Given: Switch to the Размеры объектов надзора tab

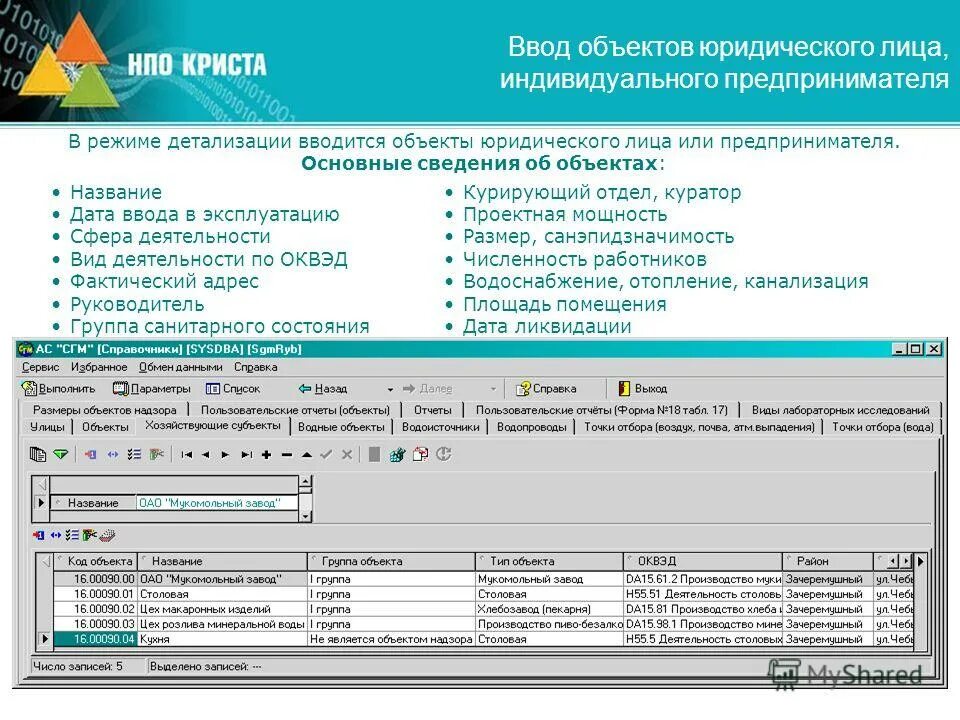Looking at the screenshot, I should point(105,410).
